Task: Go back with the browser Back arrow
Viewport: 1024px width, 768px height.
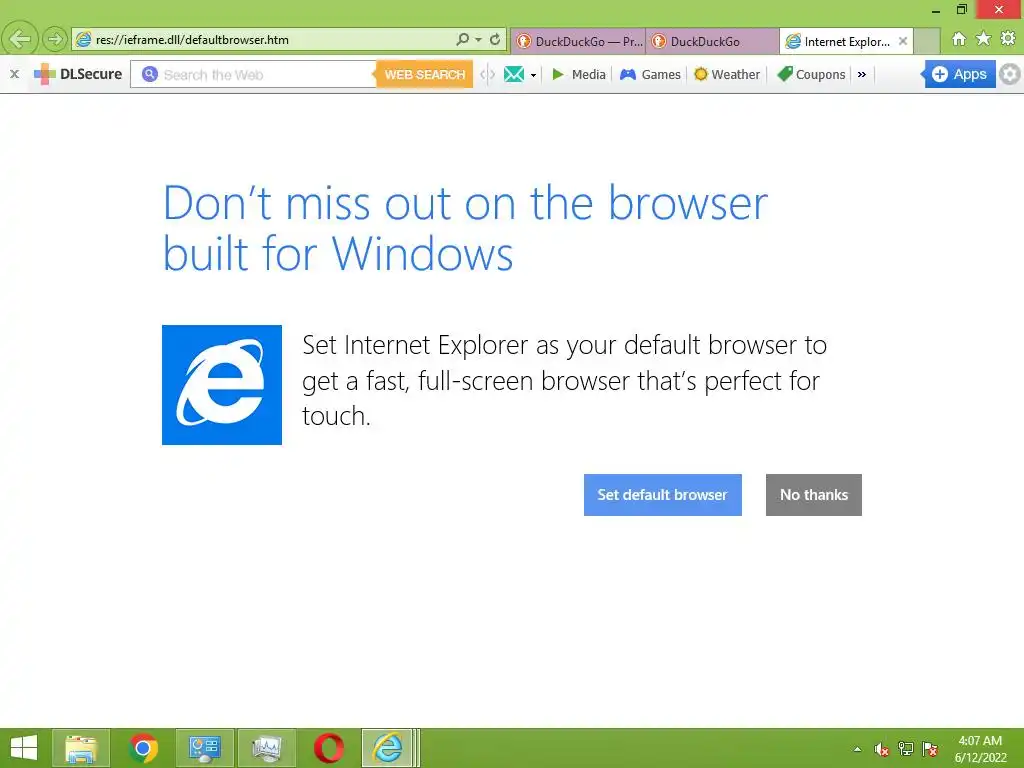Action: (20, 39)
